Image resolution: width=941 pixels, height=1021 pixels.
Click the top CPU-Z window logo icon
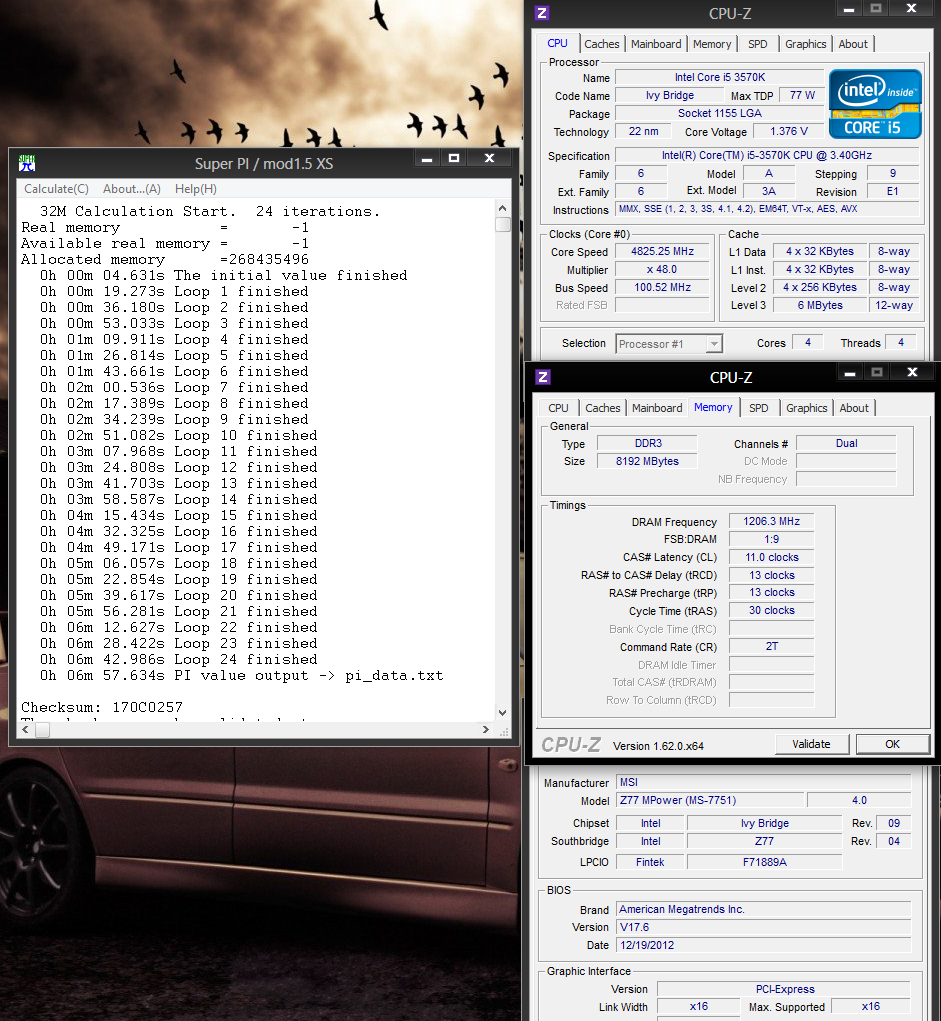coord(542,12)
